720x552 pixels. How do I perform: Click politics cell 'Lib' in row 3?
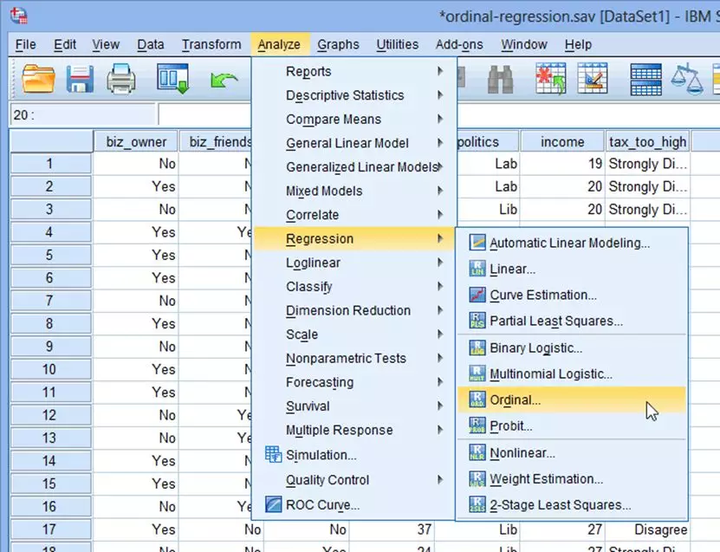pos(488,209)
